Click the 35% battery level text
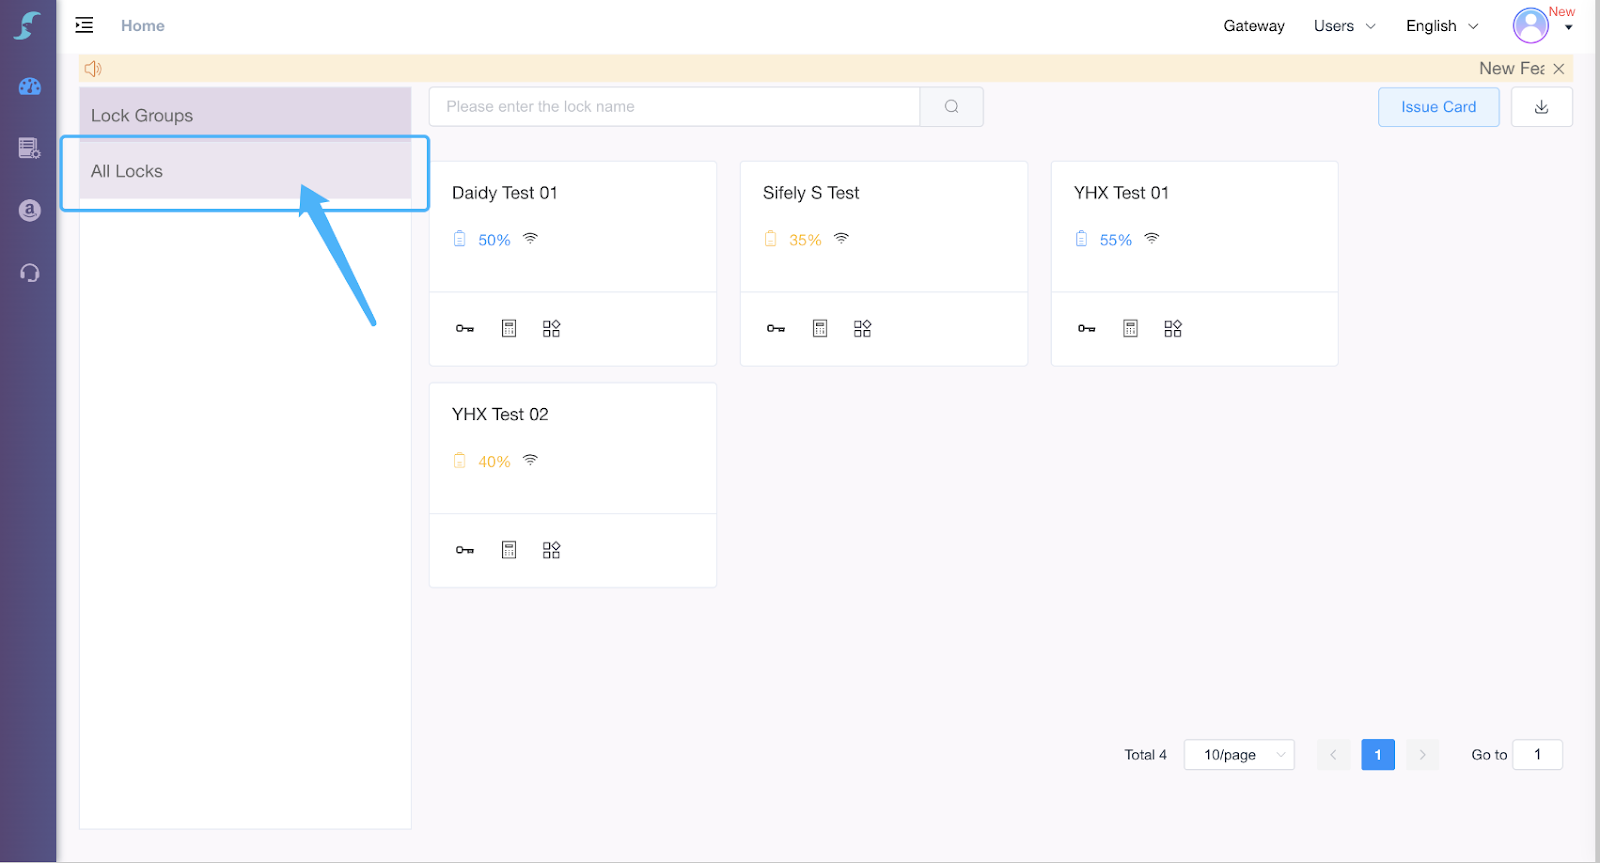Screen dimensions: 1600x863 coord(805,240)
